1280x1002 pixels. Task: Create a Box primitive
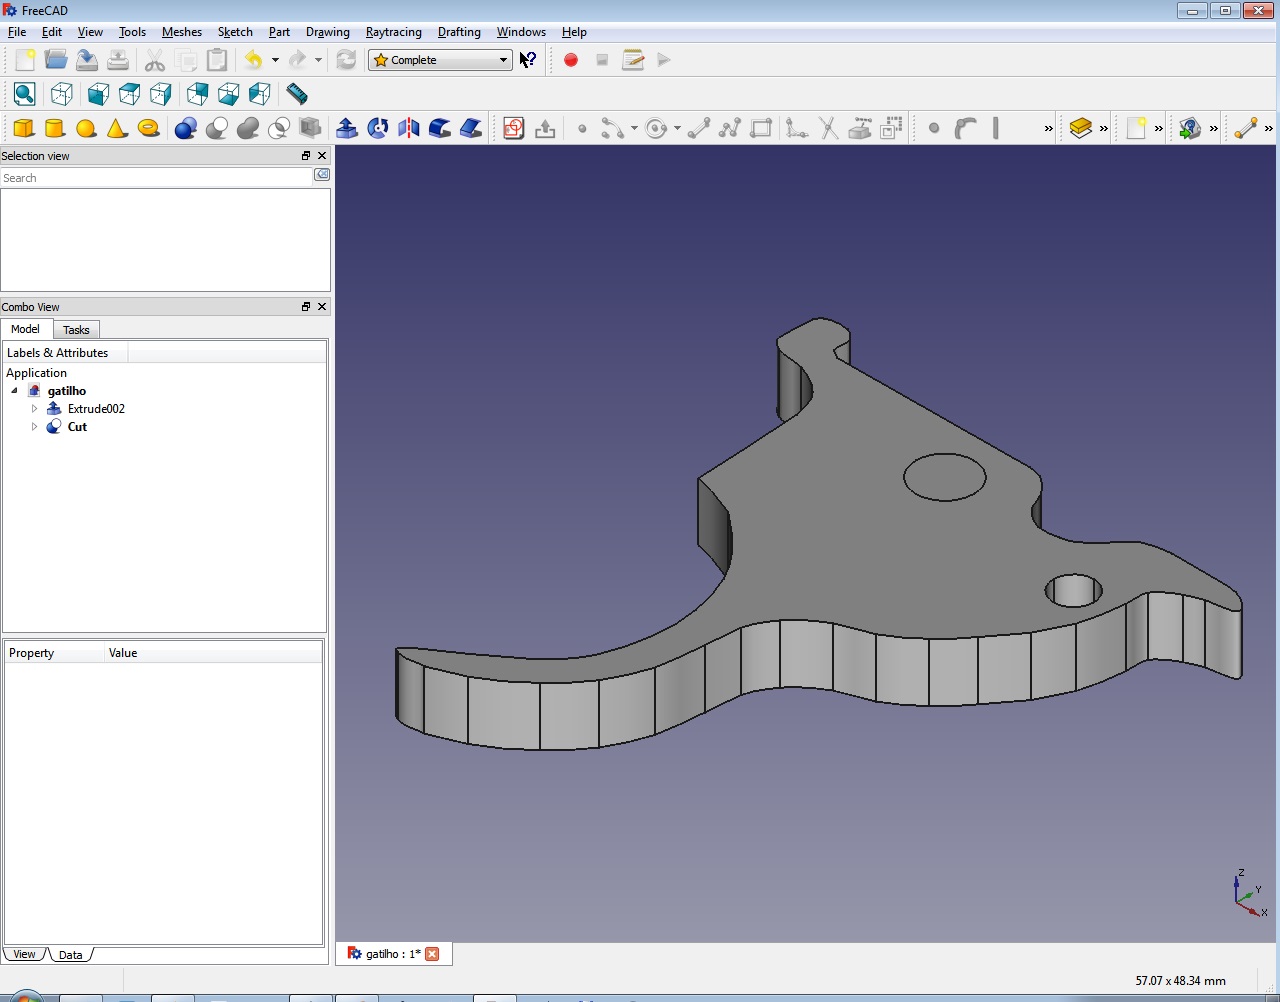click(24, 128)
